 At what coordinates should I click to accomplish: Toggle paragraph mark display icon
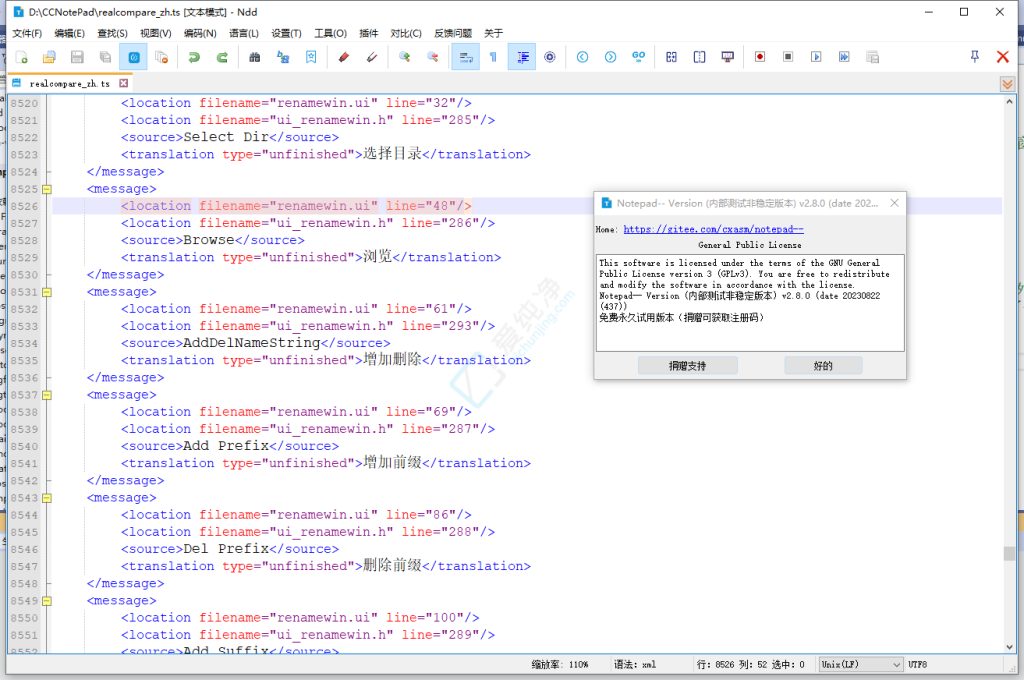click(x=492, y=57)
